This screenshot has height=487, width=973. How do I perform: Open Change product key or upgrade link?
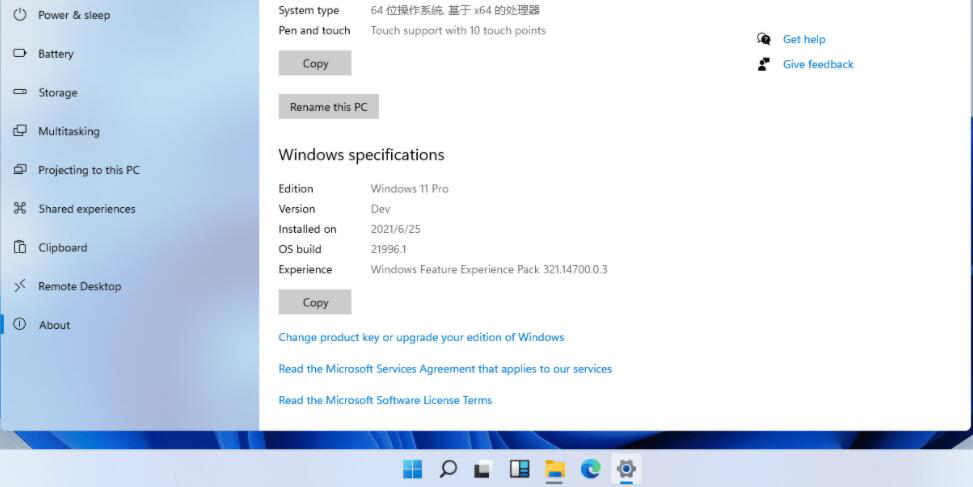(421, 337)
